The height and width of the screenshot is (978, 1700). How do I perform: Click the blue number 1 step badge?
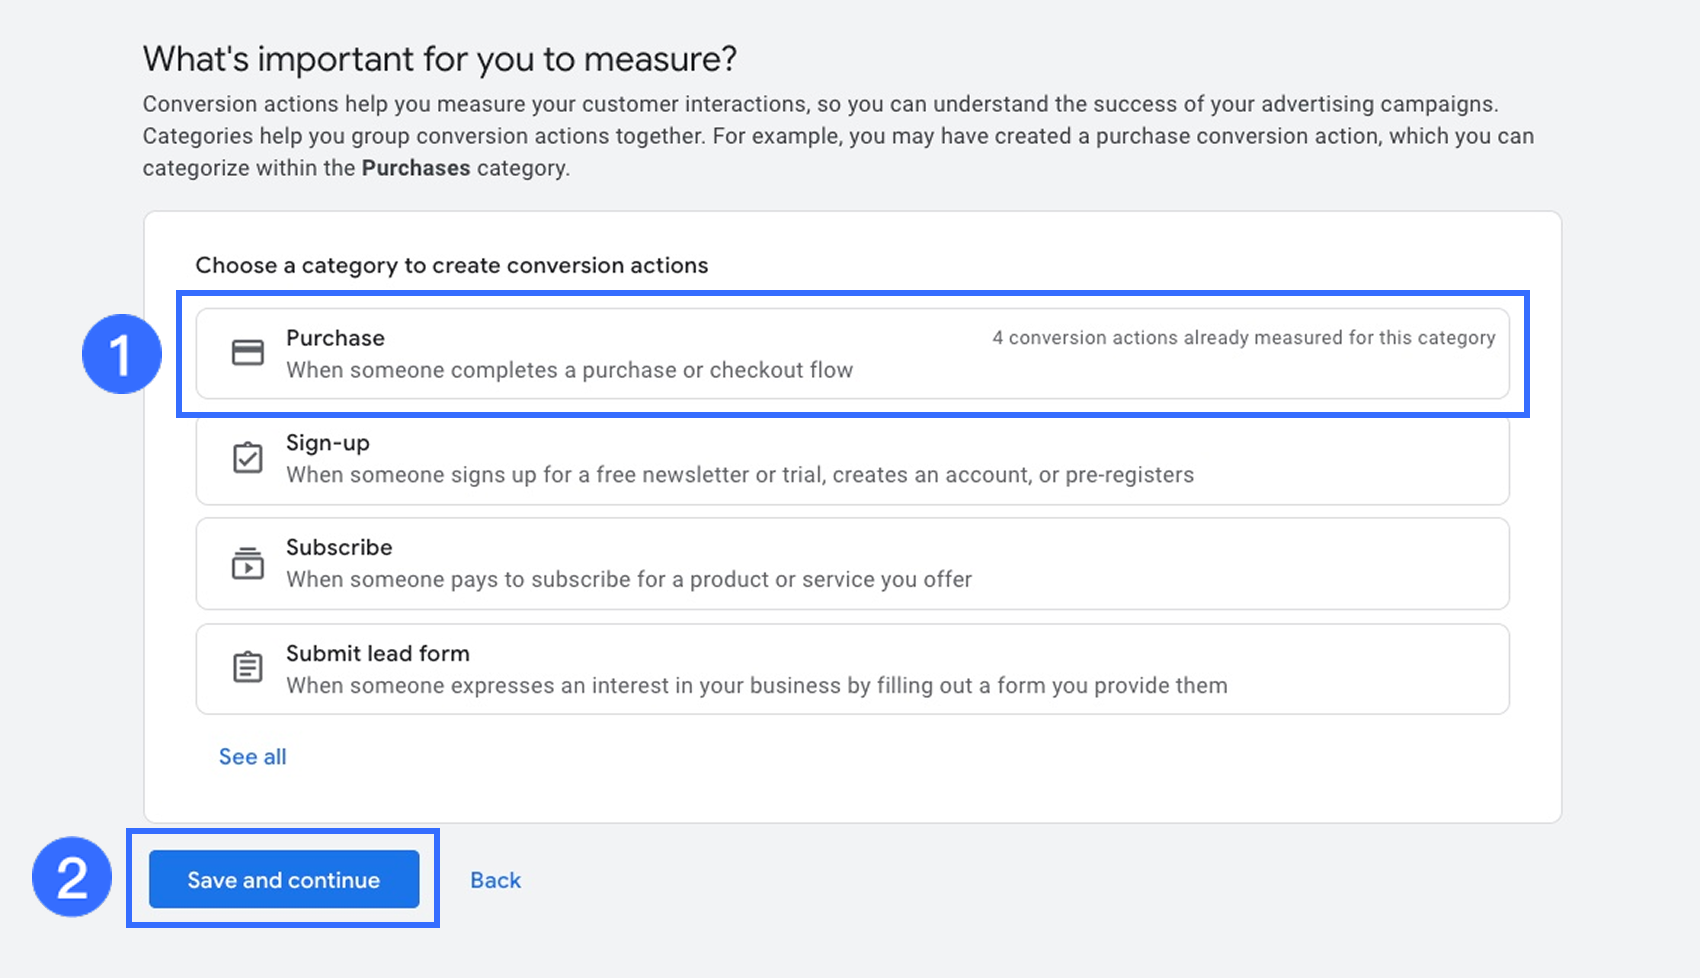[x=121, y=354]
